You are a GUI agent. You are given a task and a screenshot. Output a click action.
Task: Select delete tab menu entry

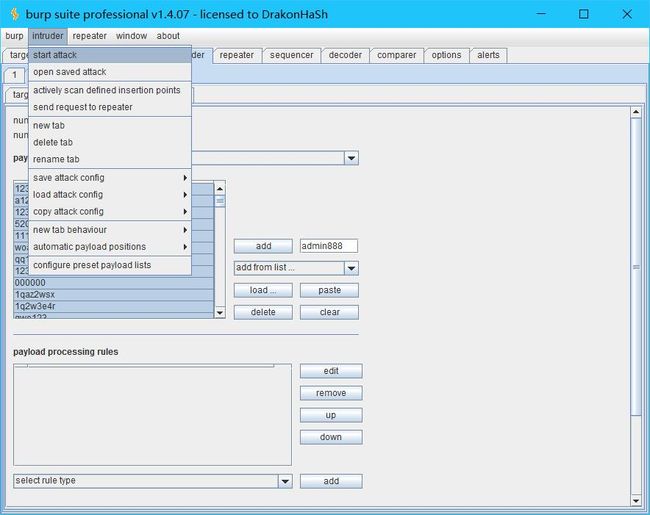point(110,142)
